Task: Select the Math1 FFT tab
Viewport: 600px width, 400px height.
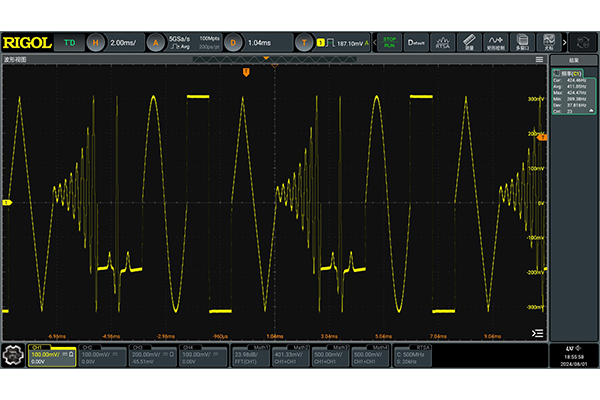Action: pyautogui.click(x=255, y=356)
